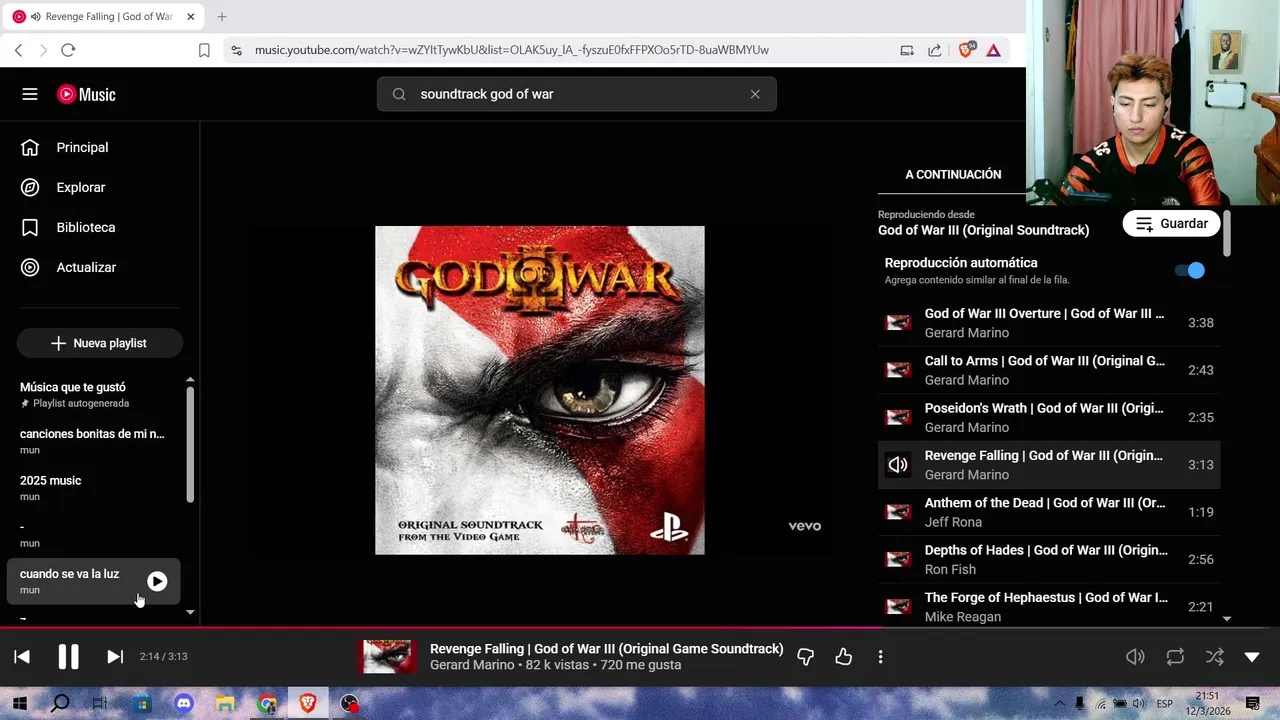Toggle repeat mode

pos(1175,657)
